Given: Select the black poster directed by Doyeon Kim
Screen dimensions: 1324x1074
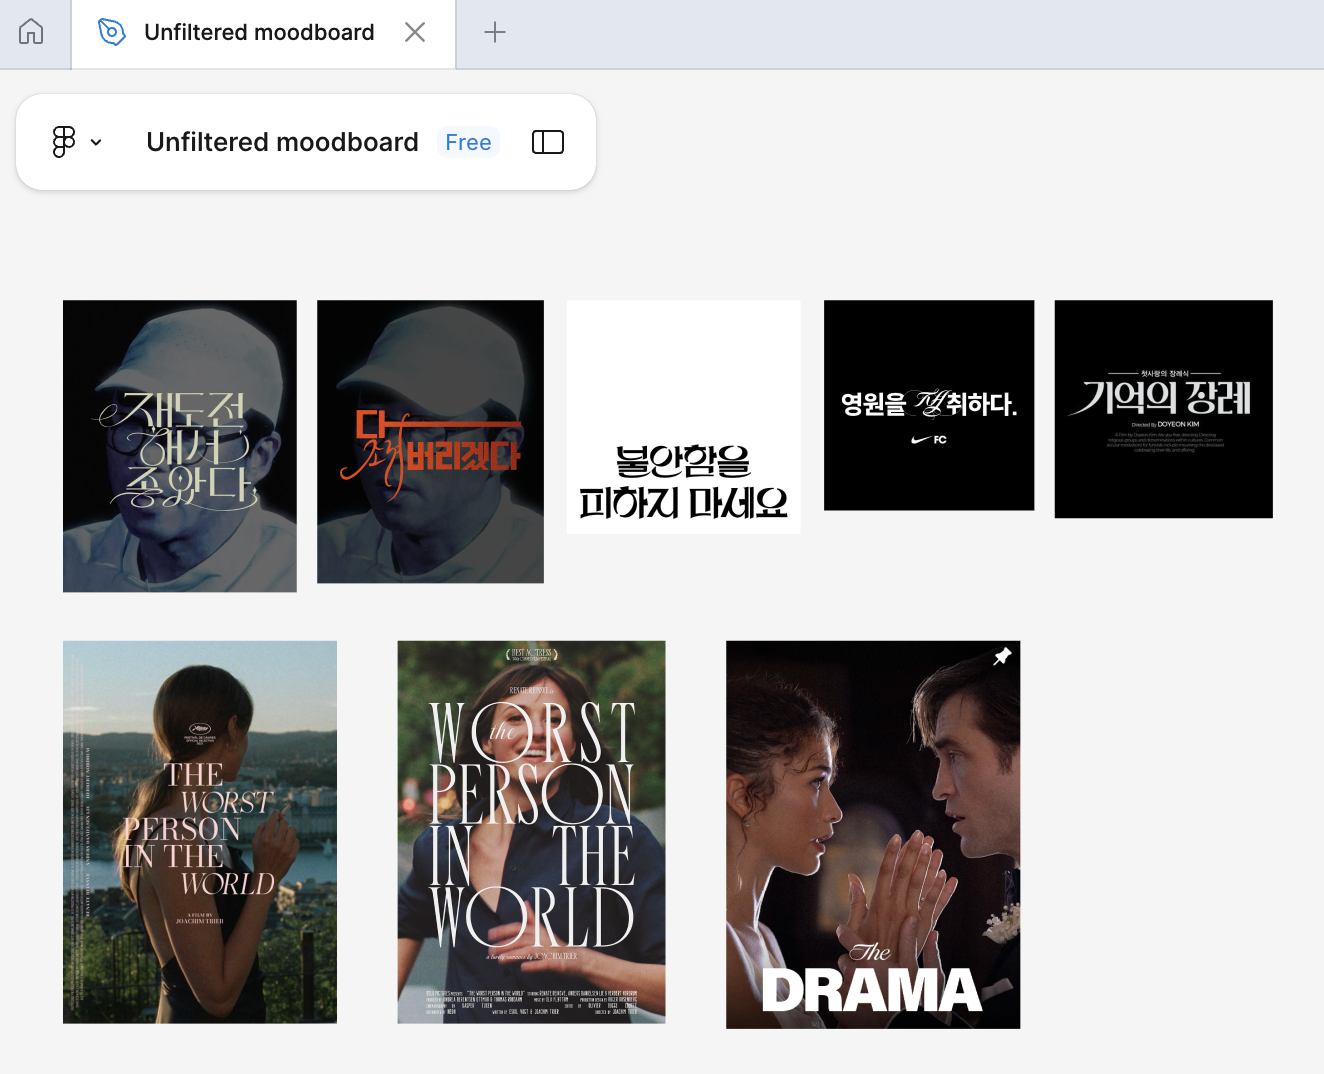Looking at the screenshot, I should [1163, 408].
